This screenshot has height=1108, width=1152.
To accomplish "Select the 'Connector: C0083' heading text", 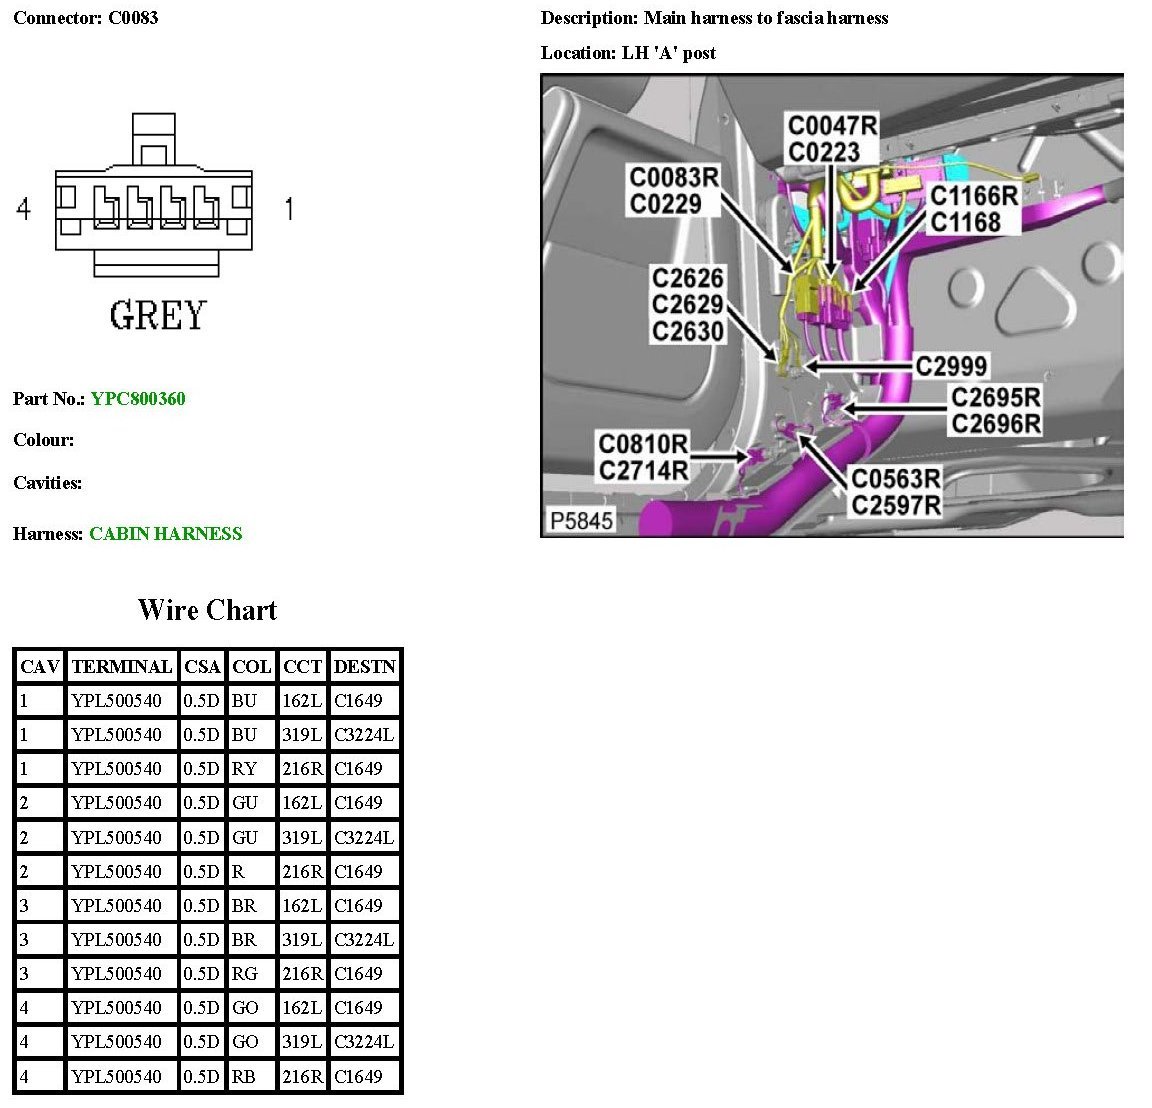I will pos(86,18).
